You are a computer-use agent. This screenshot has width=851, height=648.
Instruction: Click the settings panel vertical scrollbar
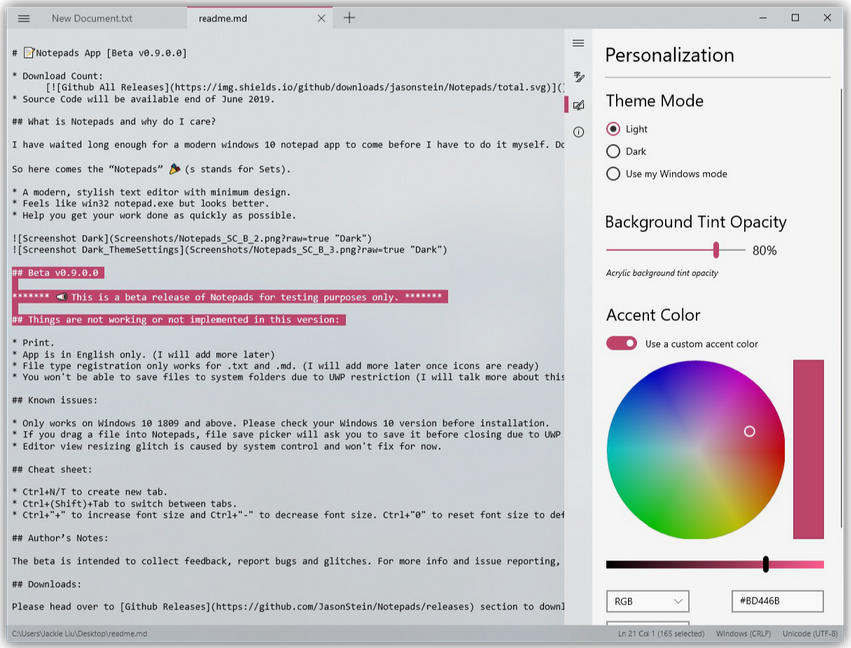click(842, 307)
